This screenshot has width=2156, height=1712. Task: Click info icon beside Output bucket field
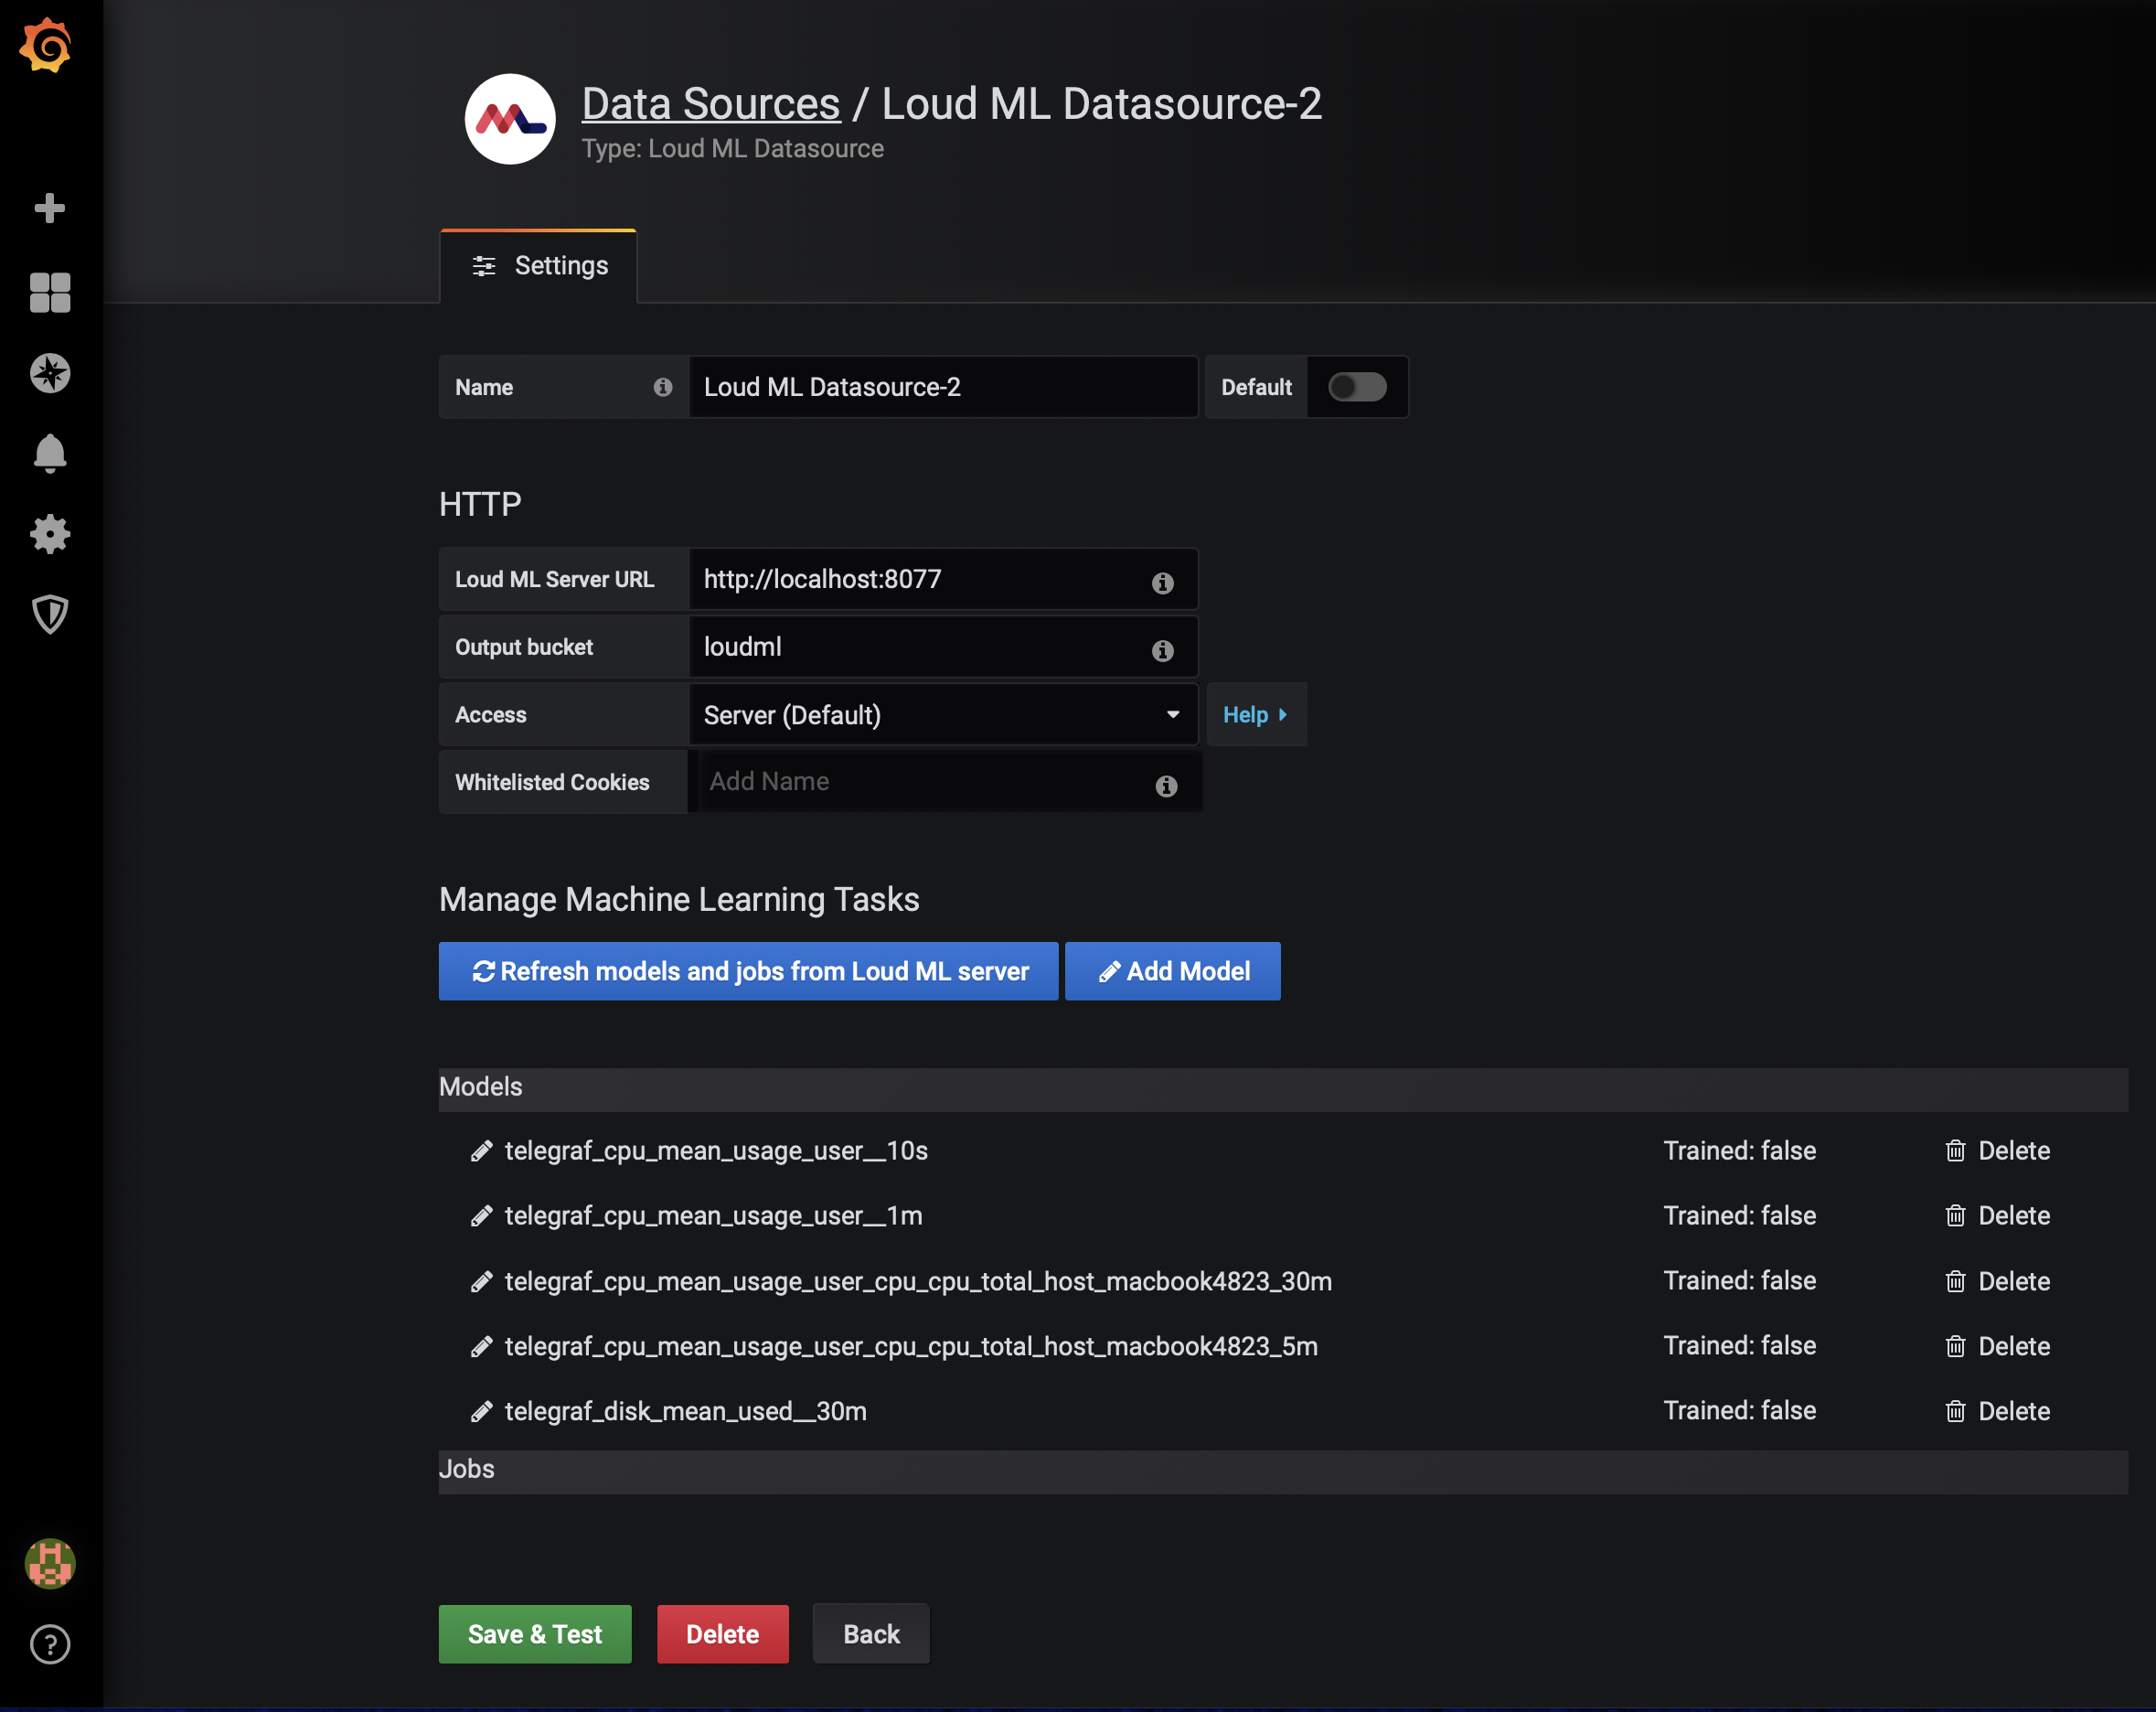click(1162, 650)
